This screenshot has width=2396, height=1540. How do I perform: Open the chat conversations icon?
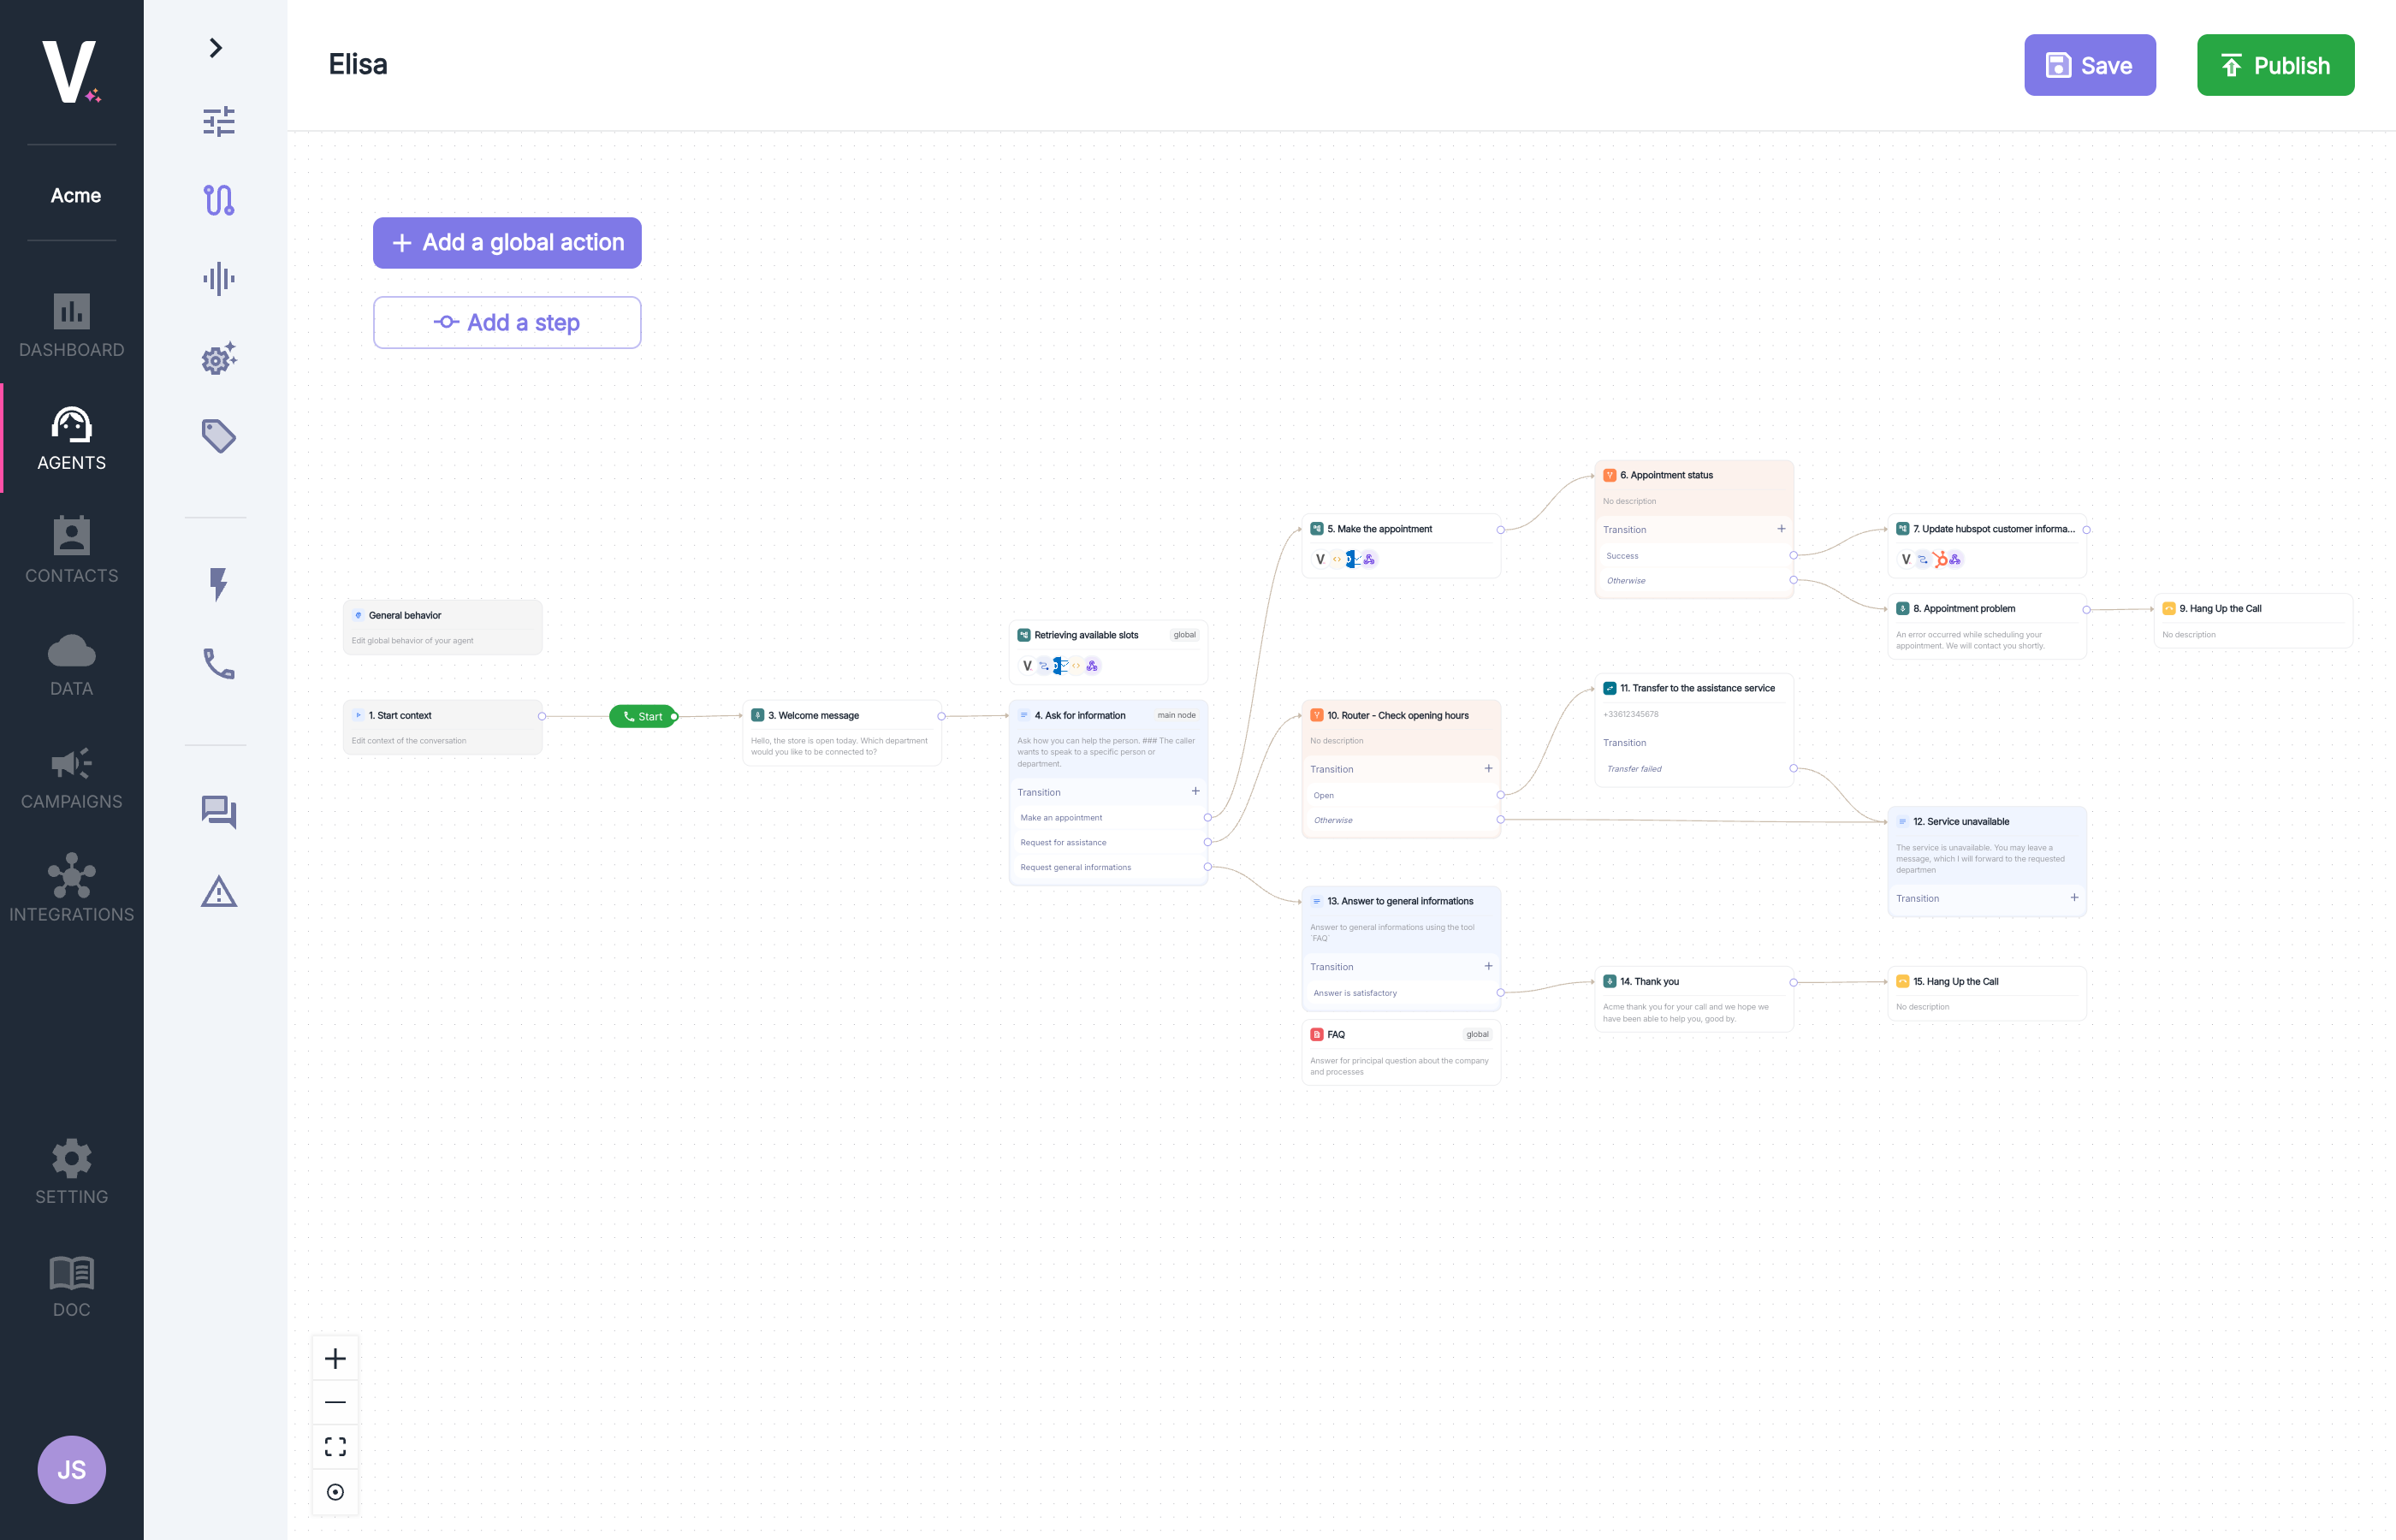tap(218, 811)
